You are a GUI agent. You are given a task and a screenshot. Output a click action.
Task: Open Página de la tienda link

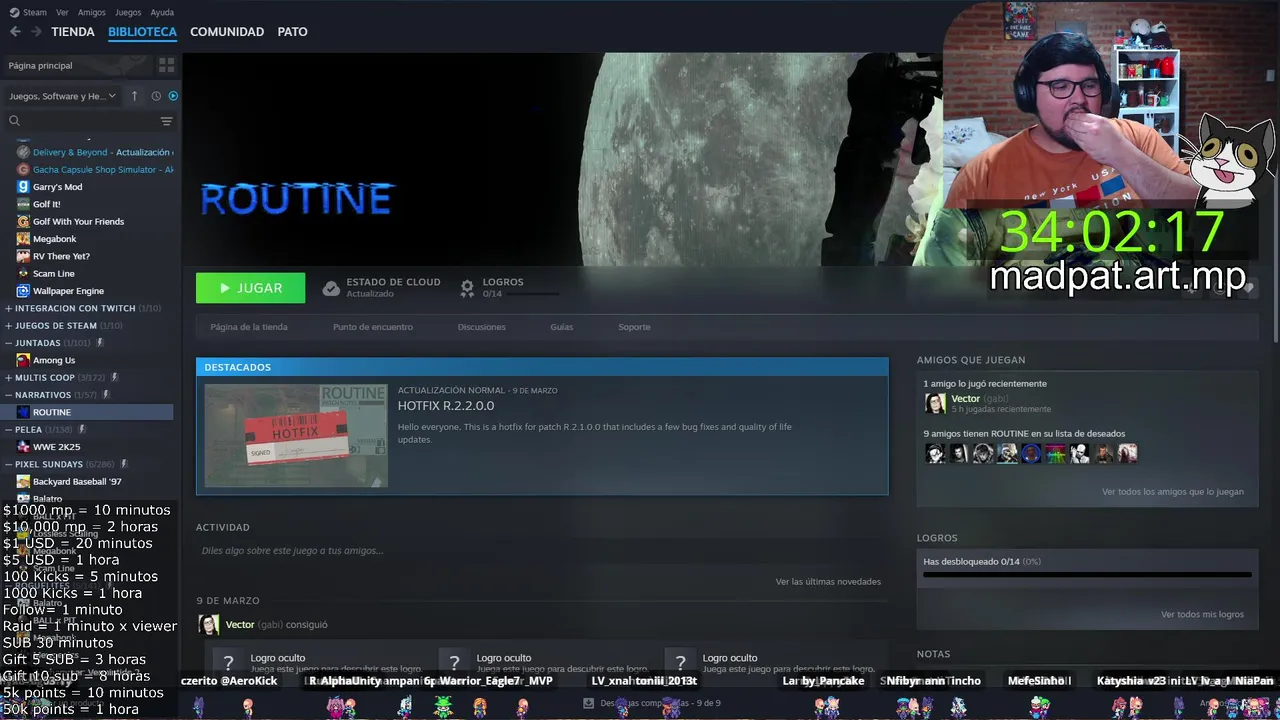tap(249, 327)
